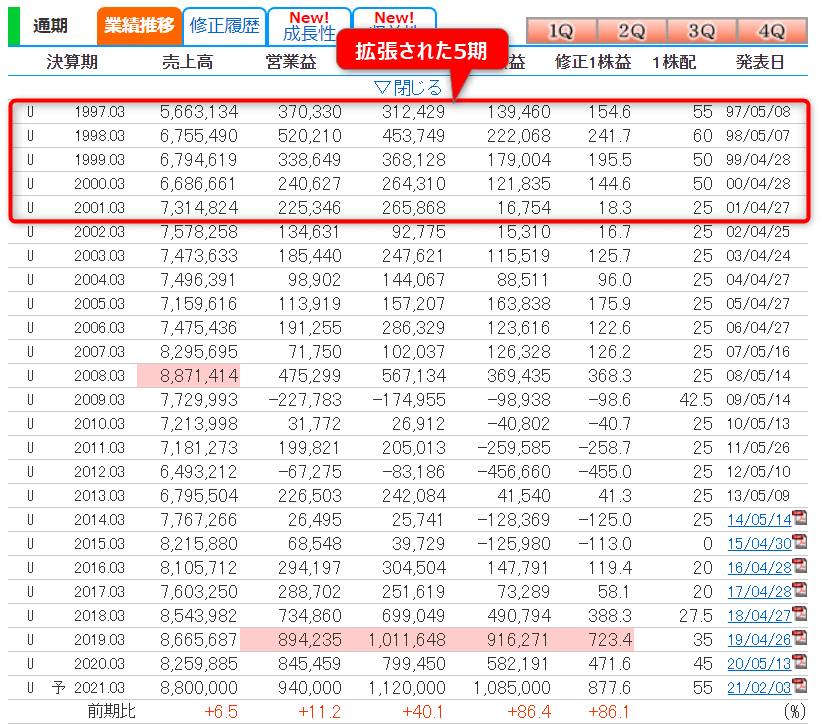Open the PDF icon for 17/04/28
This screenshot has width=822, height=724.
click(x=799, y=591)
